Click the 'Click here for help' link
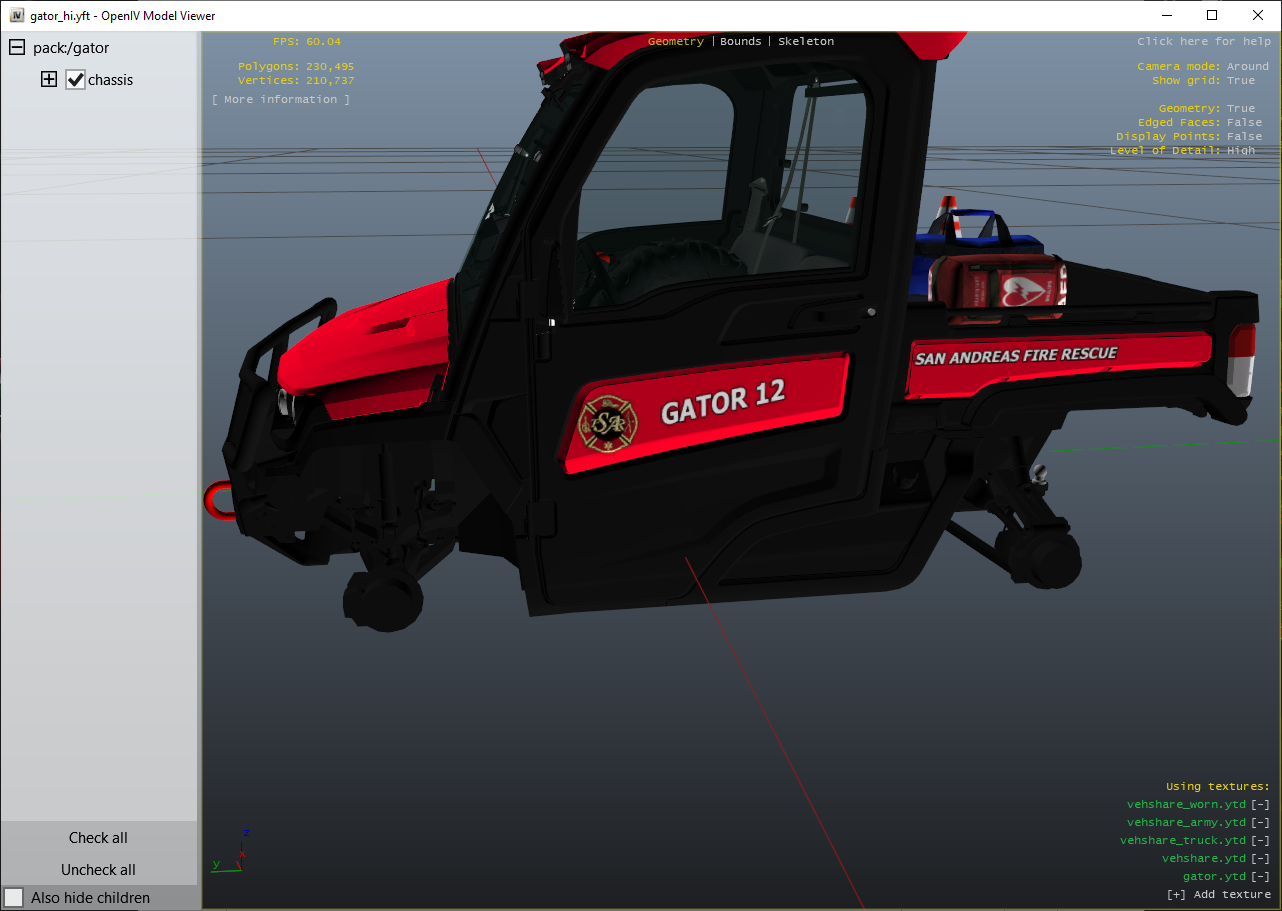The height and width of the screenshot is (911, 1282). click(1204, 41)
